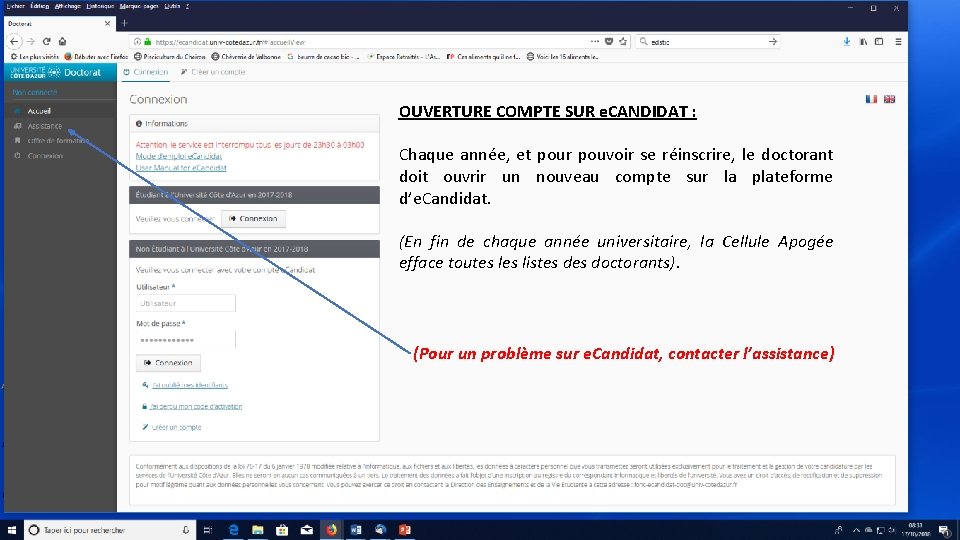The image size is (960, 540).
Task: Reload the page with the refresh icon
Action: coord(47,42)
